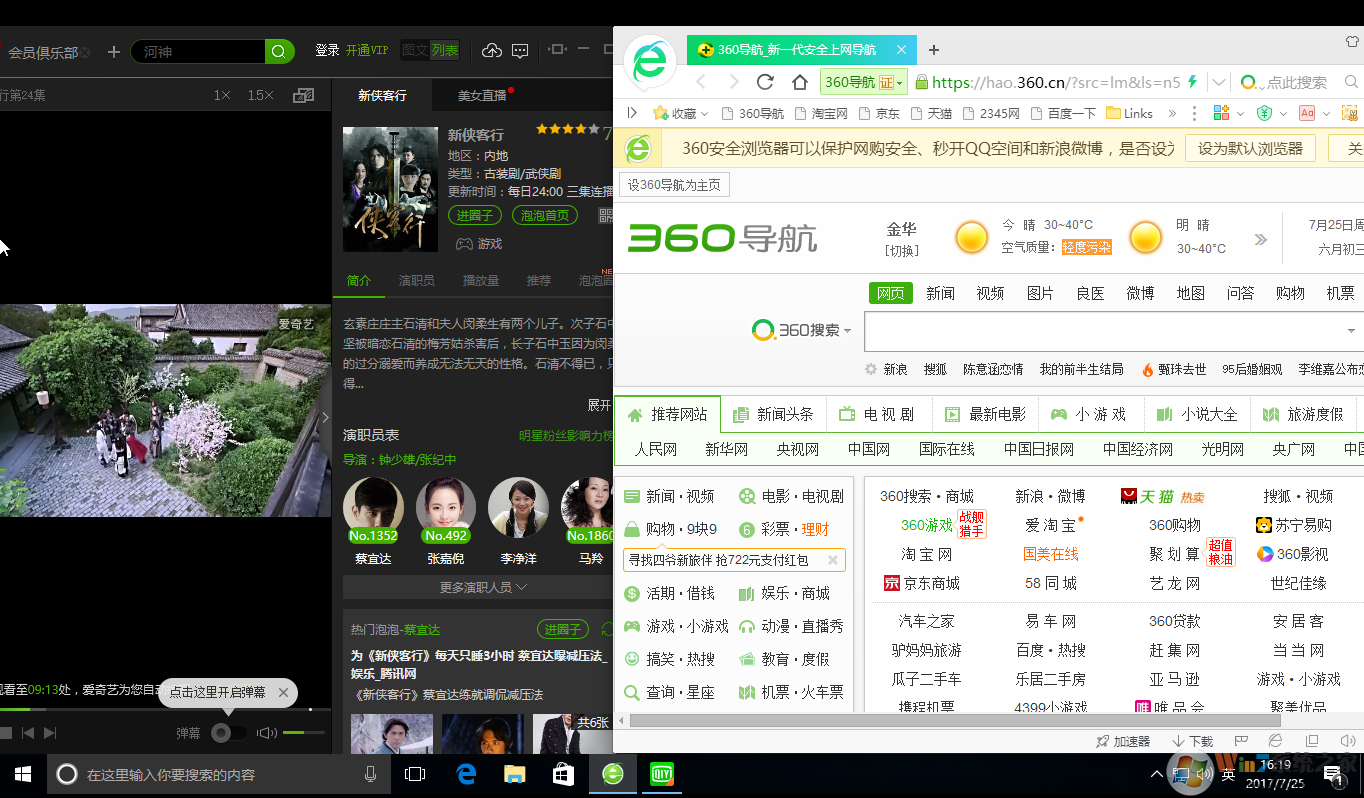Image resolution: width=1364 pixels, height=798 pixels.
Task: Click the green search button in iQiyi
Action: (280, 51)
